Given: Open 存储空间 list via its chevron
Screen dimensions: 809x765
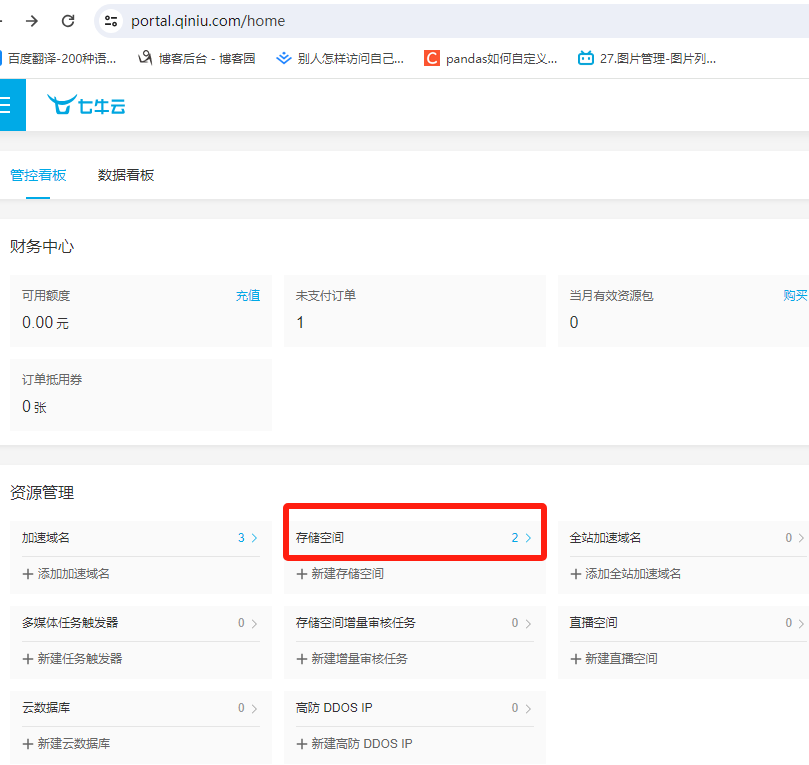Looking at the screenshot, I should tap(528, 538).
